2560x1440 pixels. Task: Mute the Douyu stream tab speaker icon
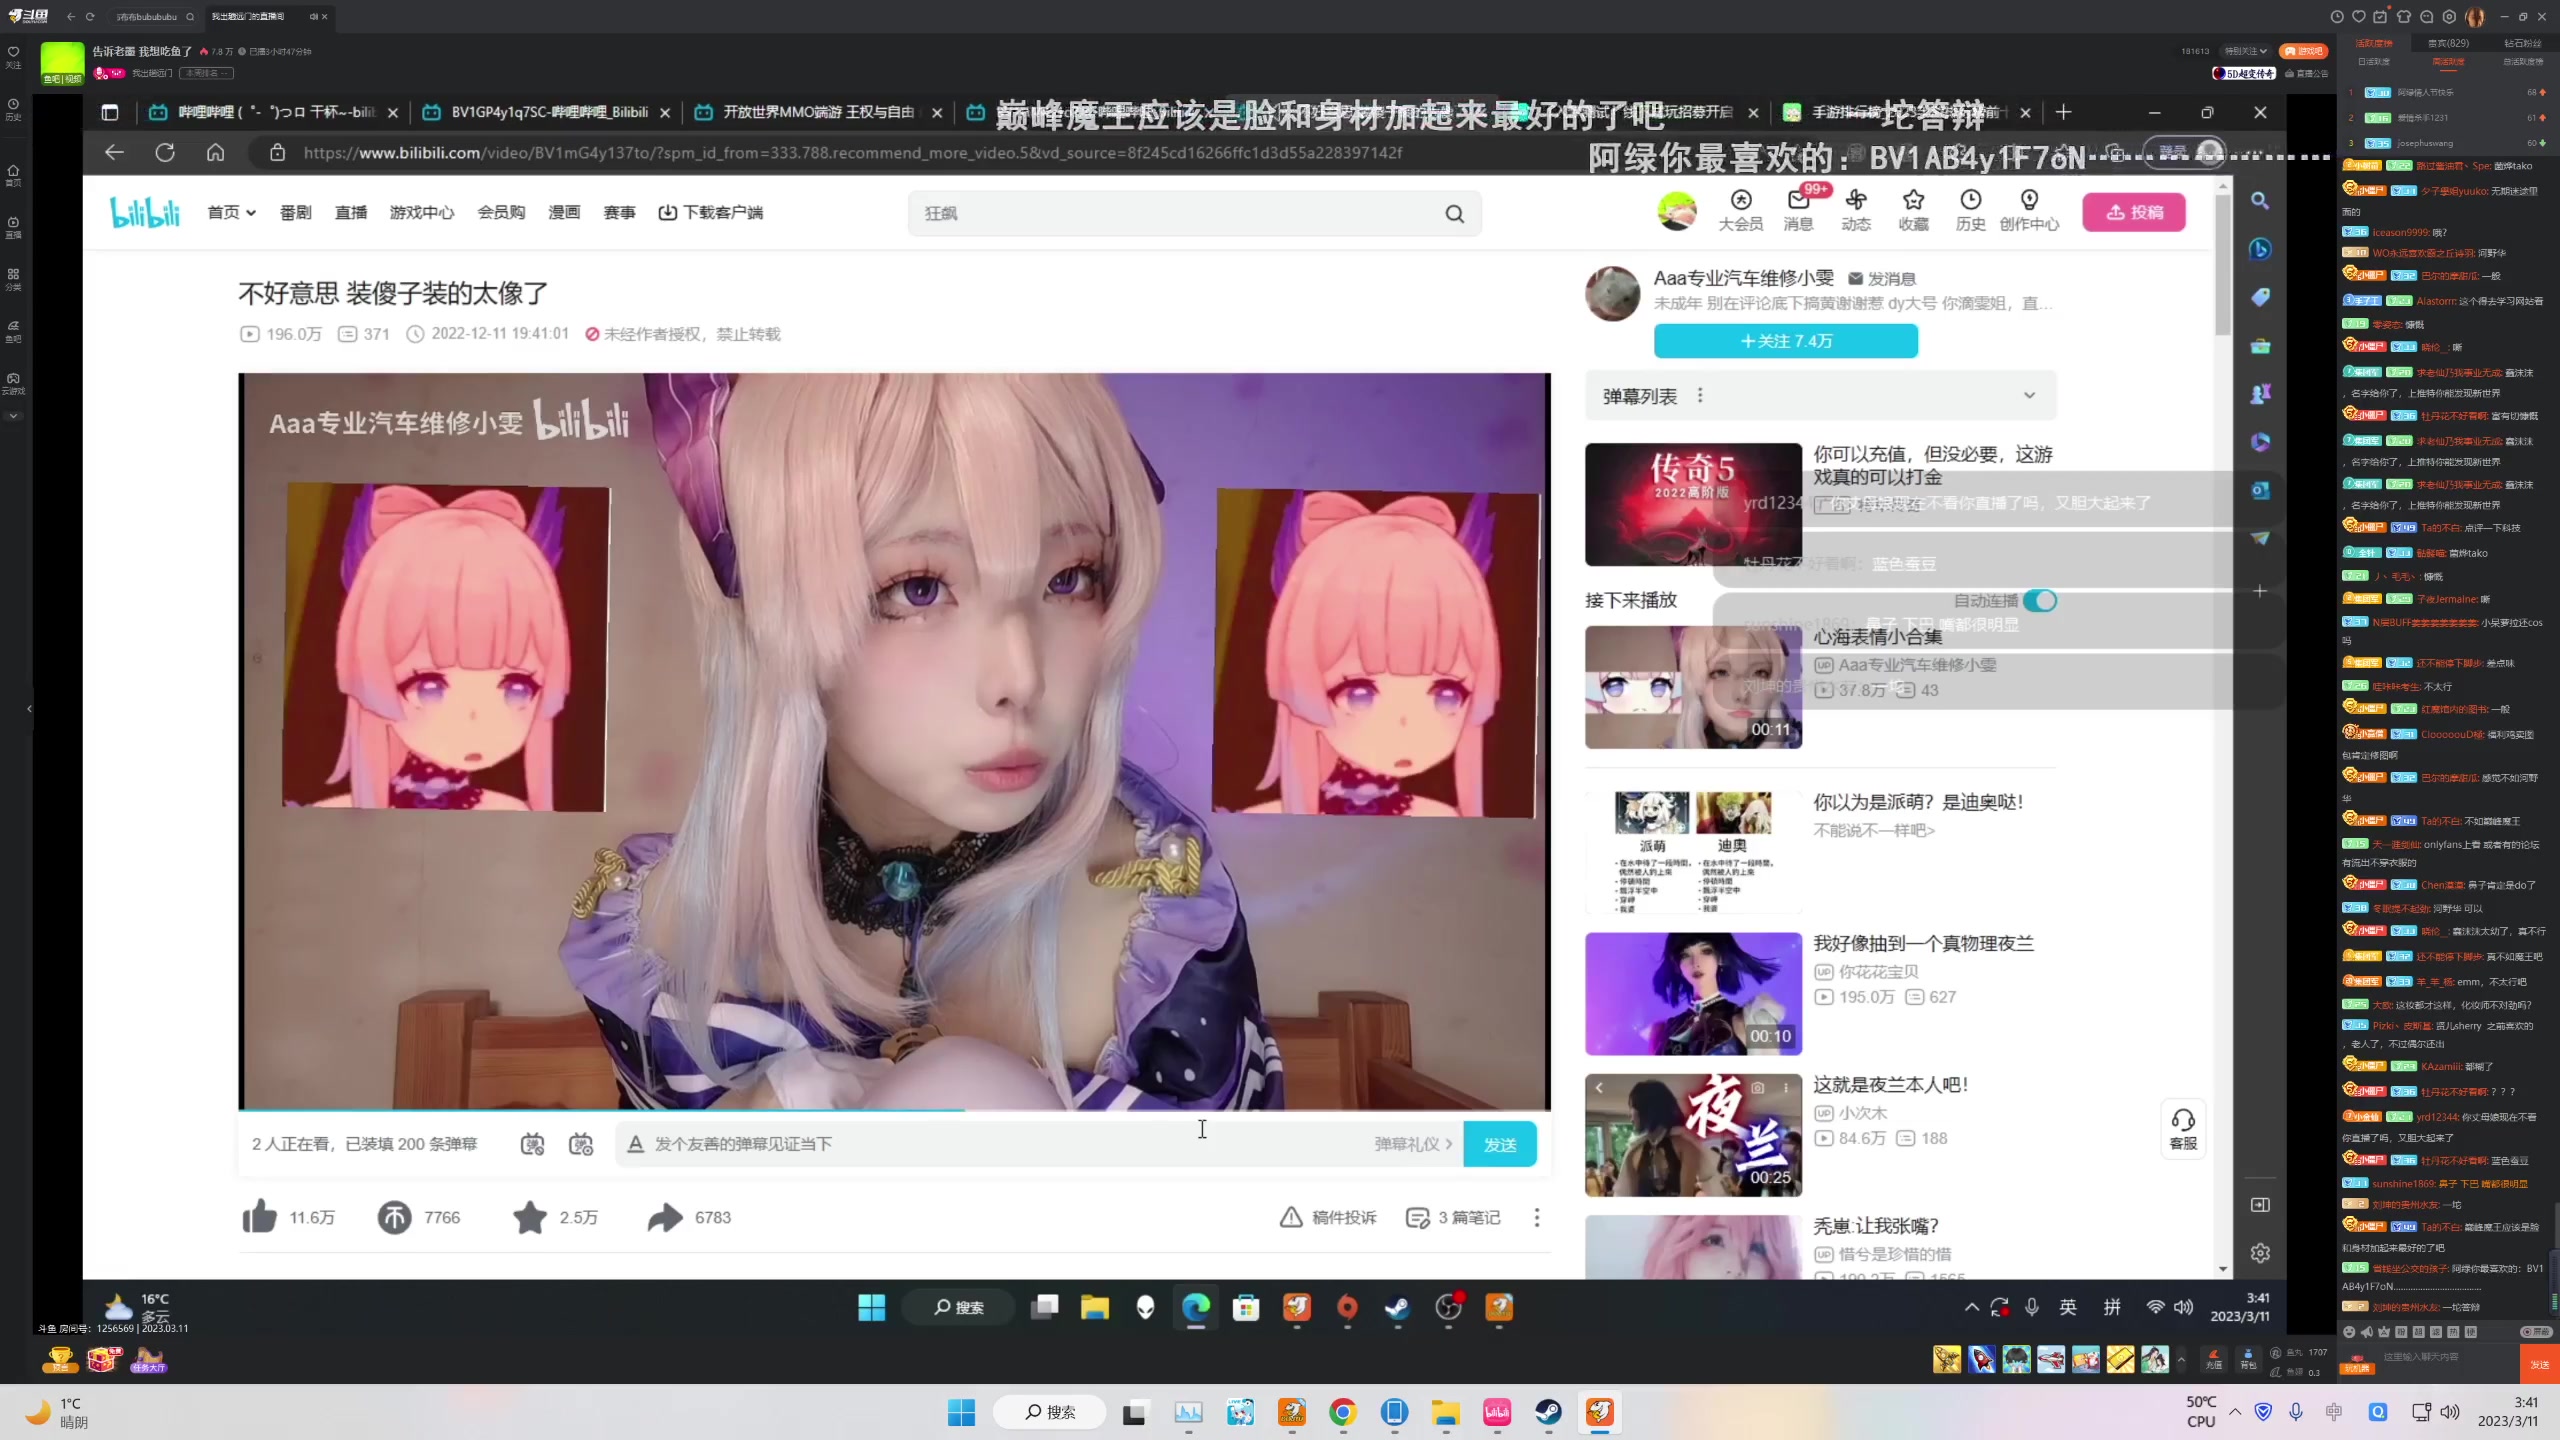(313, 16)
